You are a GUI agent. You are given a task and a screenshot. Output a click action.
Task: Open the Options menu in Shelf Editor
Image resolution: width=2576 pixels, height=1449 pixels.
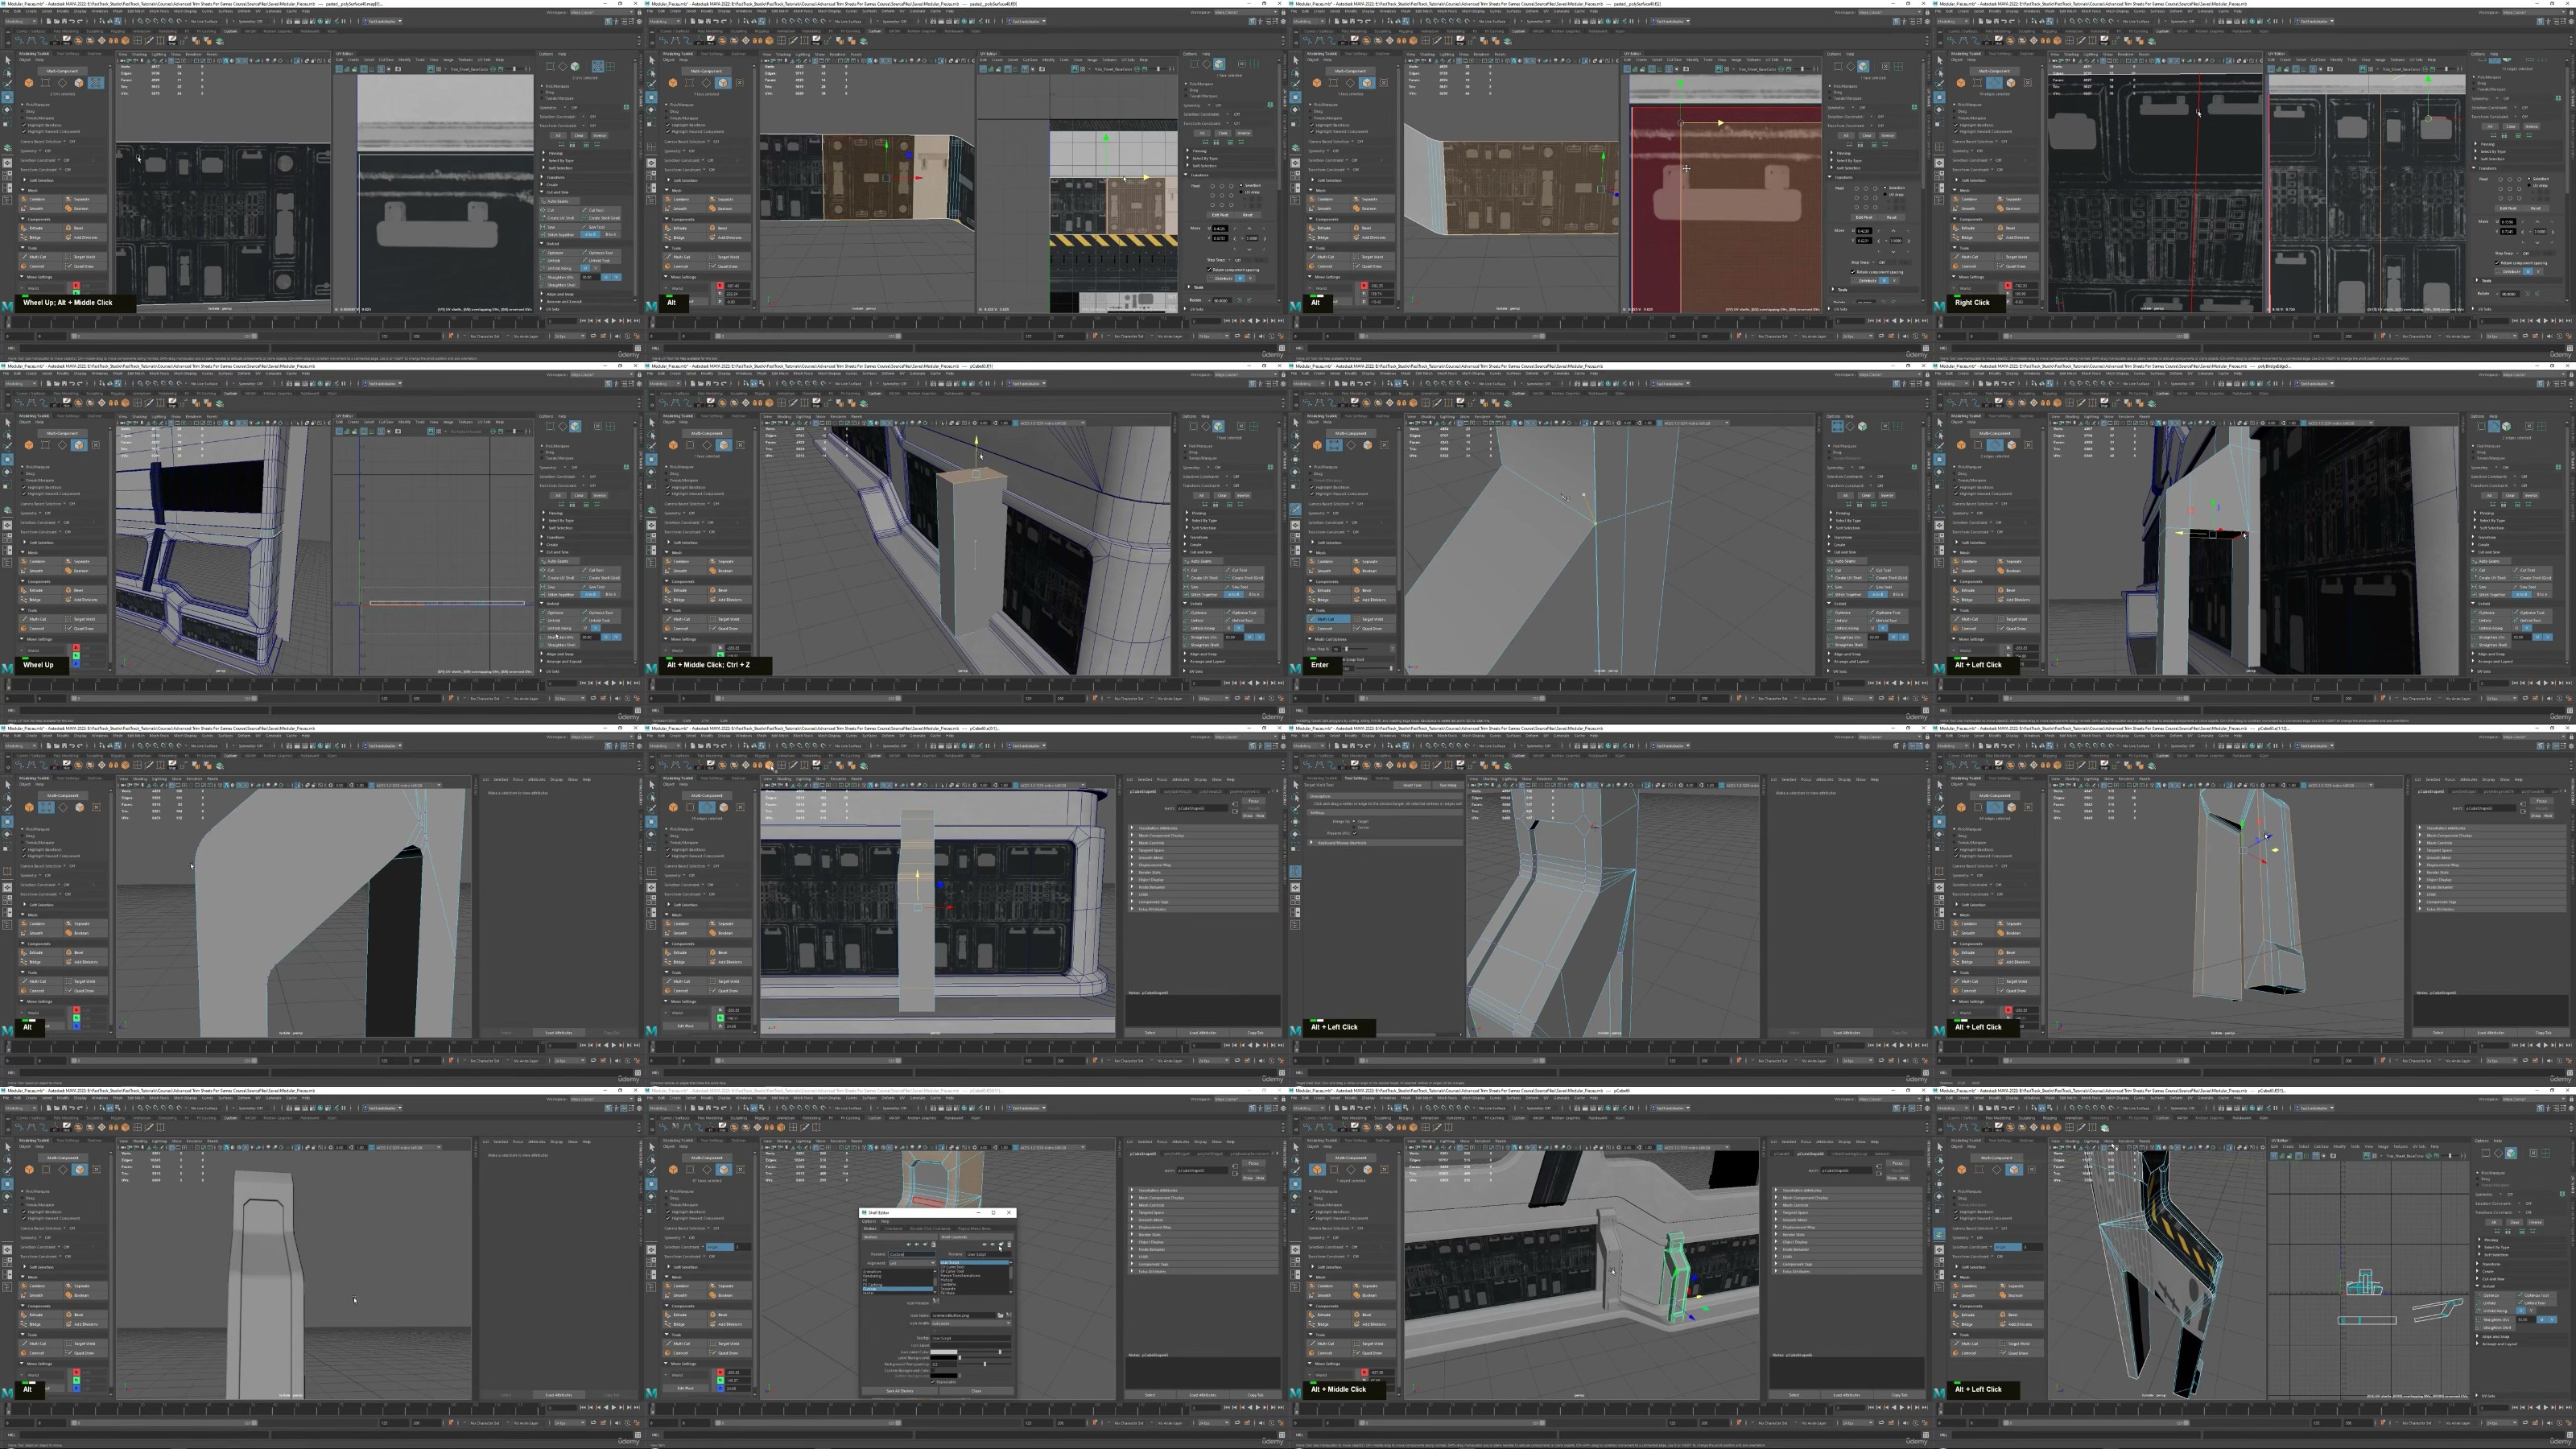pyautogui.click(x=870, y=1222)
